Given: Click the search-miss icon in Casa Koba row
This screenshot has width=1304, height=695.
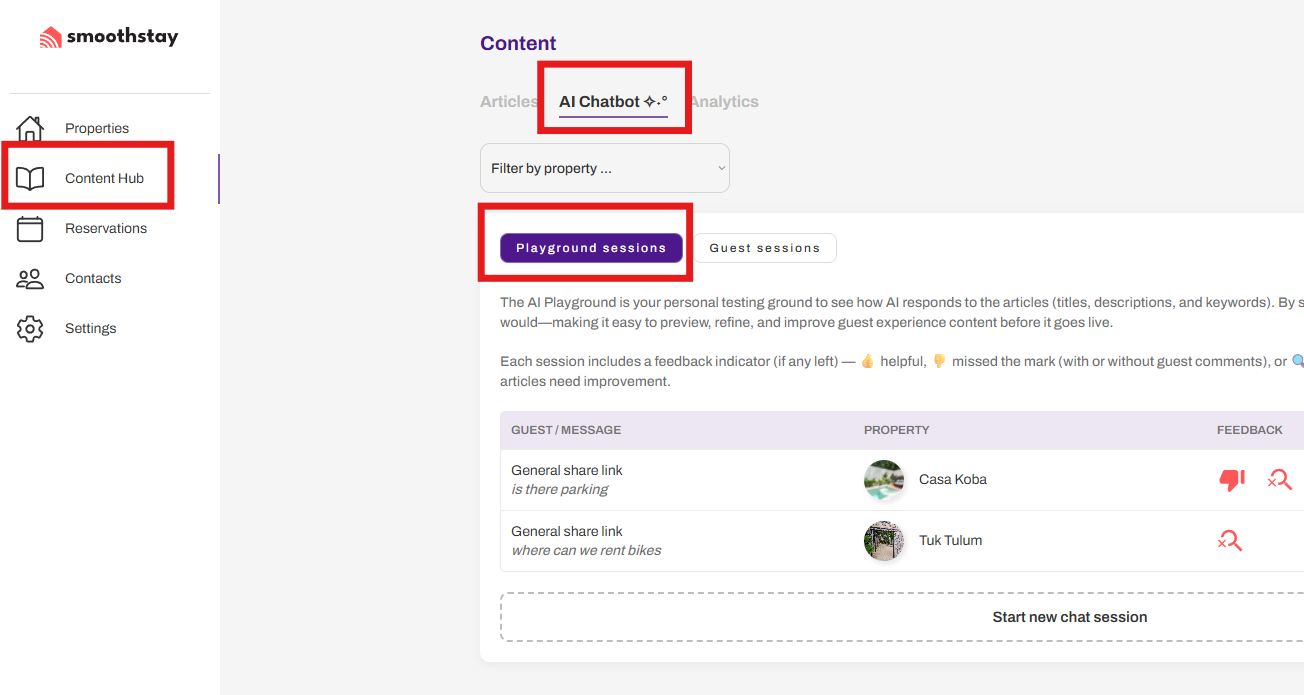Looking at the screenshot, I should pos(1279,480).
